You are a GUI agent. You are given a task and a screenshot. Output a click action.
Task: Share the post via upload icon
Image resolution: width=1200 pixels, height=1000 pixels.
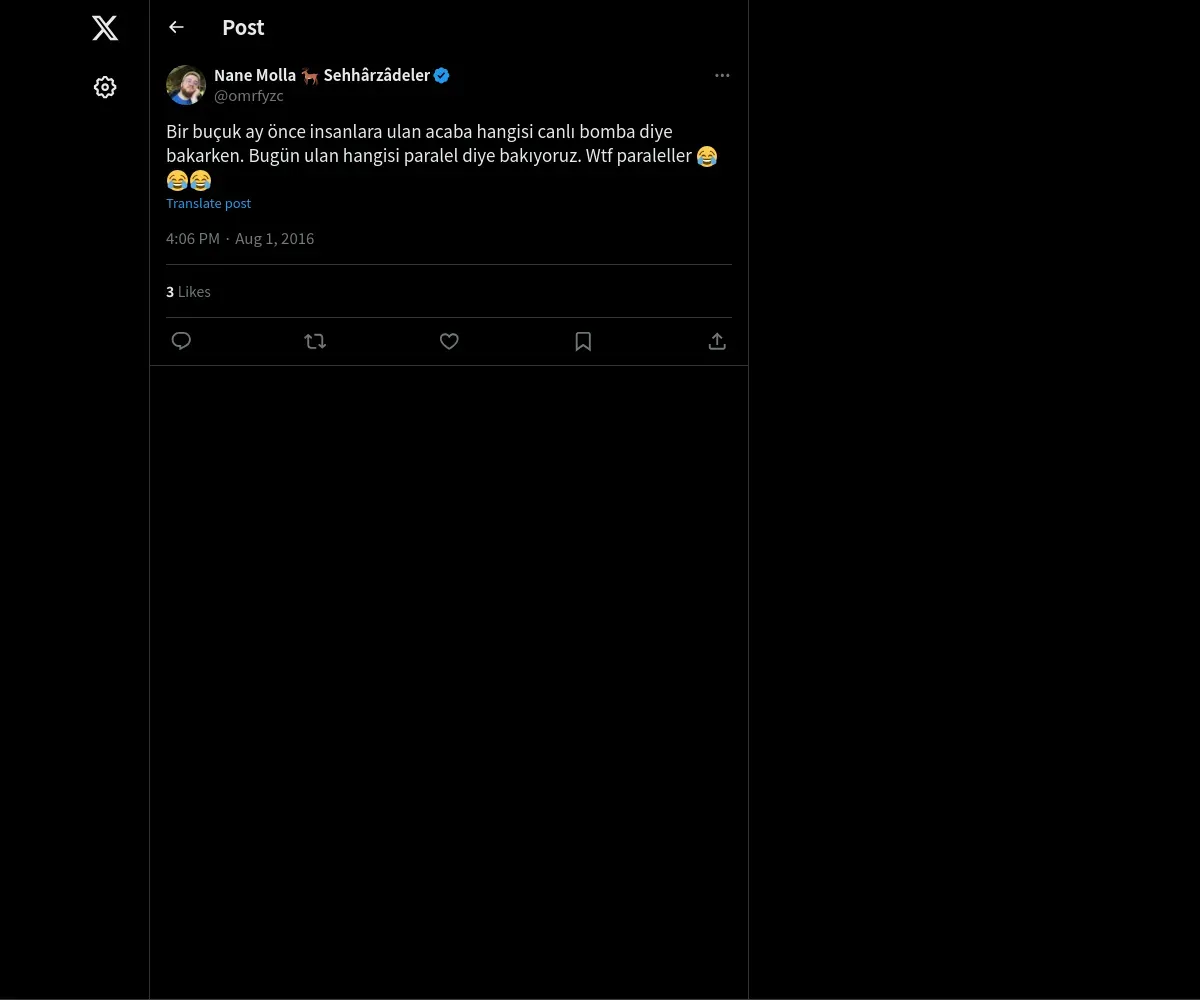coord(717,341)
